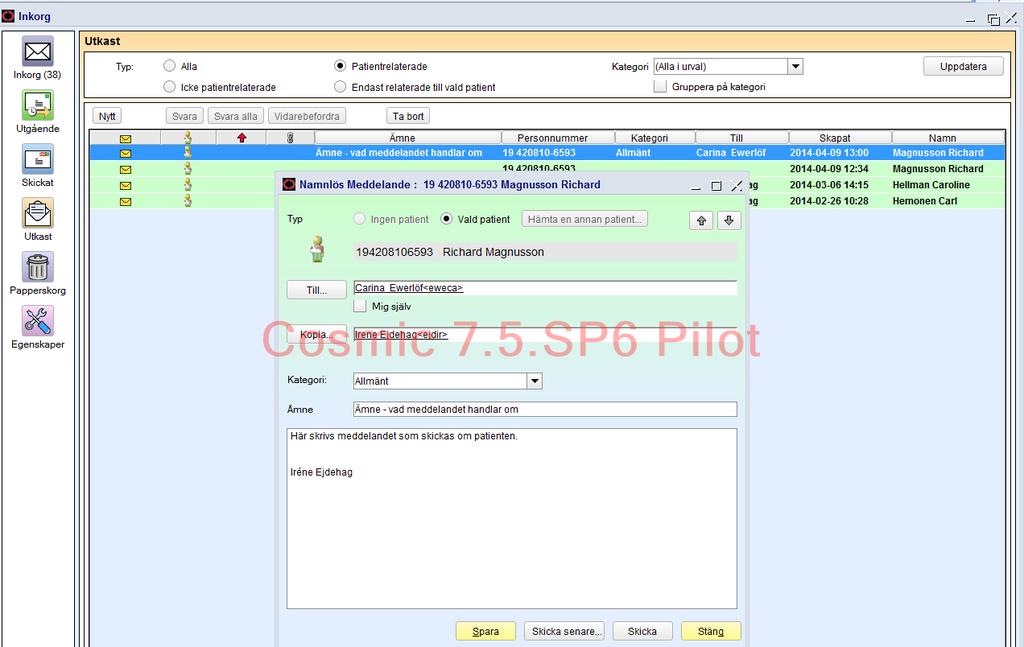
Task: Open copy recipient picker with Kopia button
Action: (317, 335)
